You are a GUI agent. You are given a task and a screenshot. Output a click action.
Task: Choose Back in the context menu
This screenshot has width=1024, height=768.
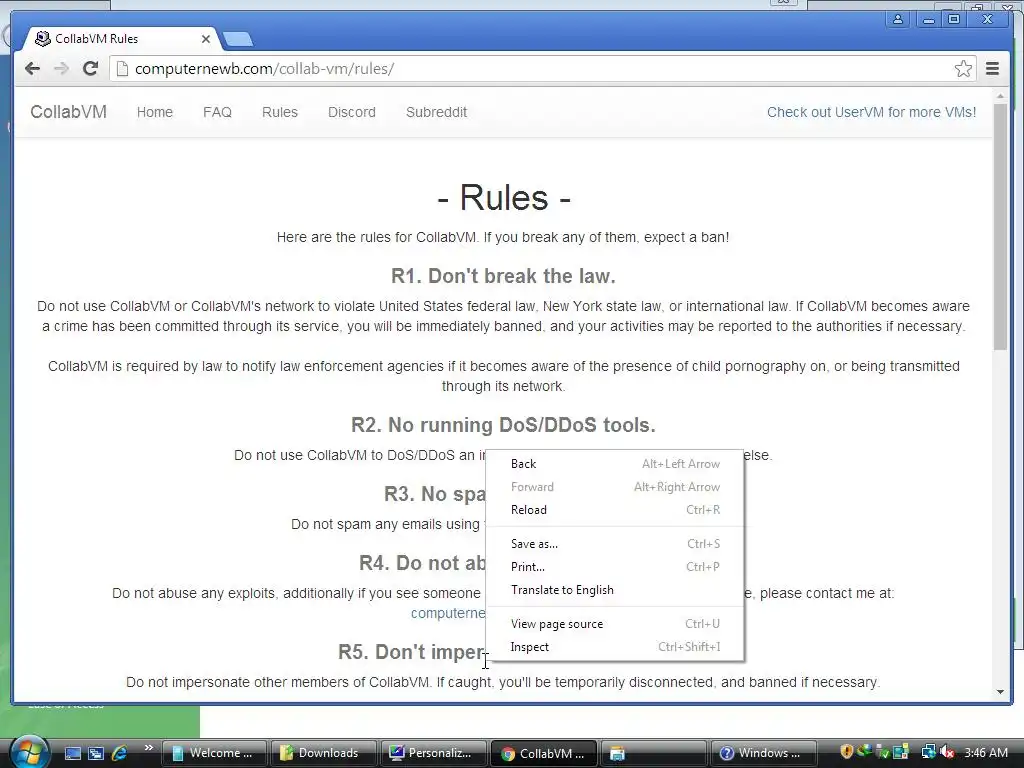pyautogui.click(x=614, y=464)
